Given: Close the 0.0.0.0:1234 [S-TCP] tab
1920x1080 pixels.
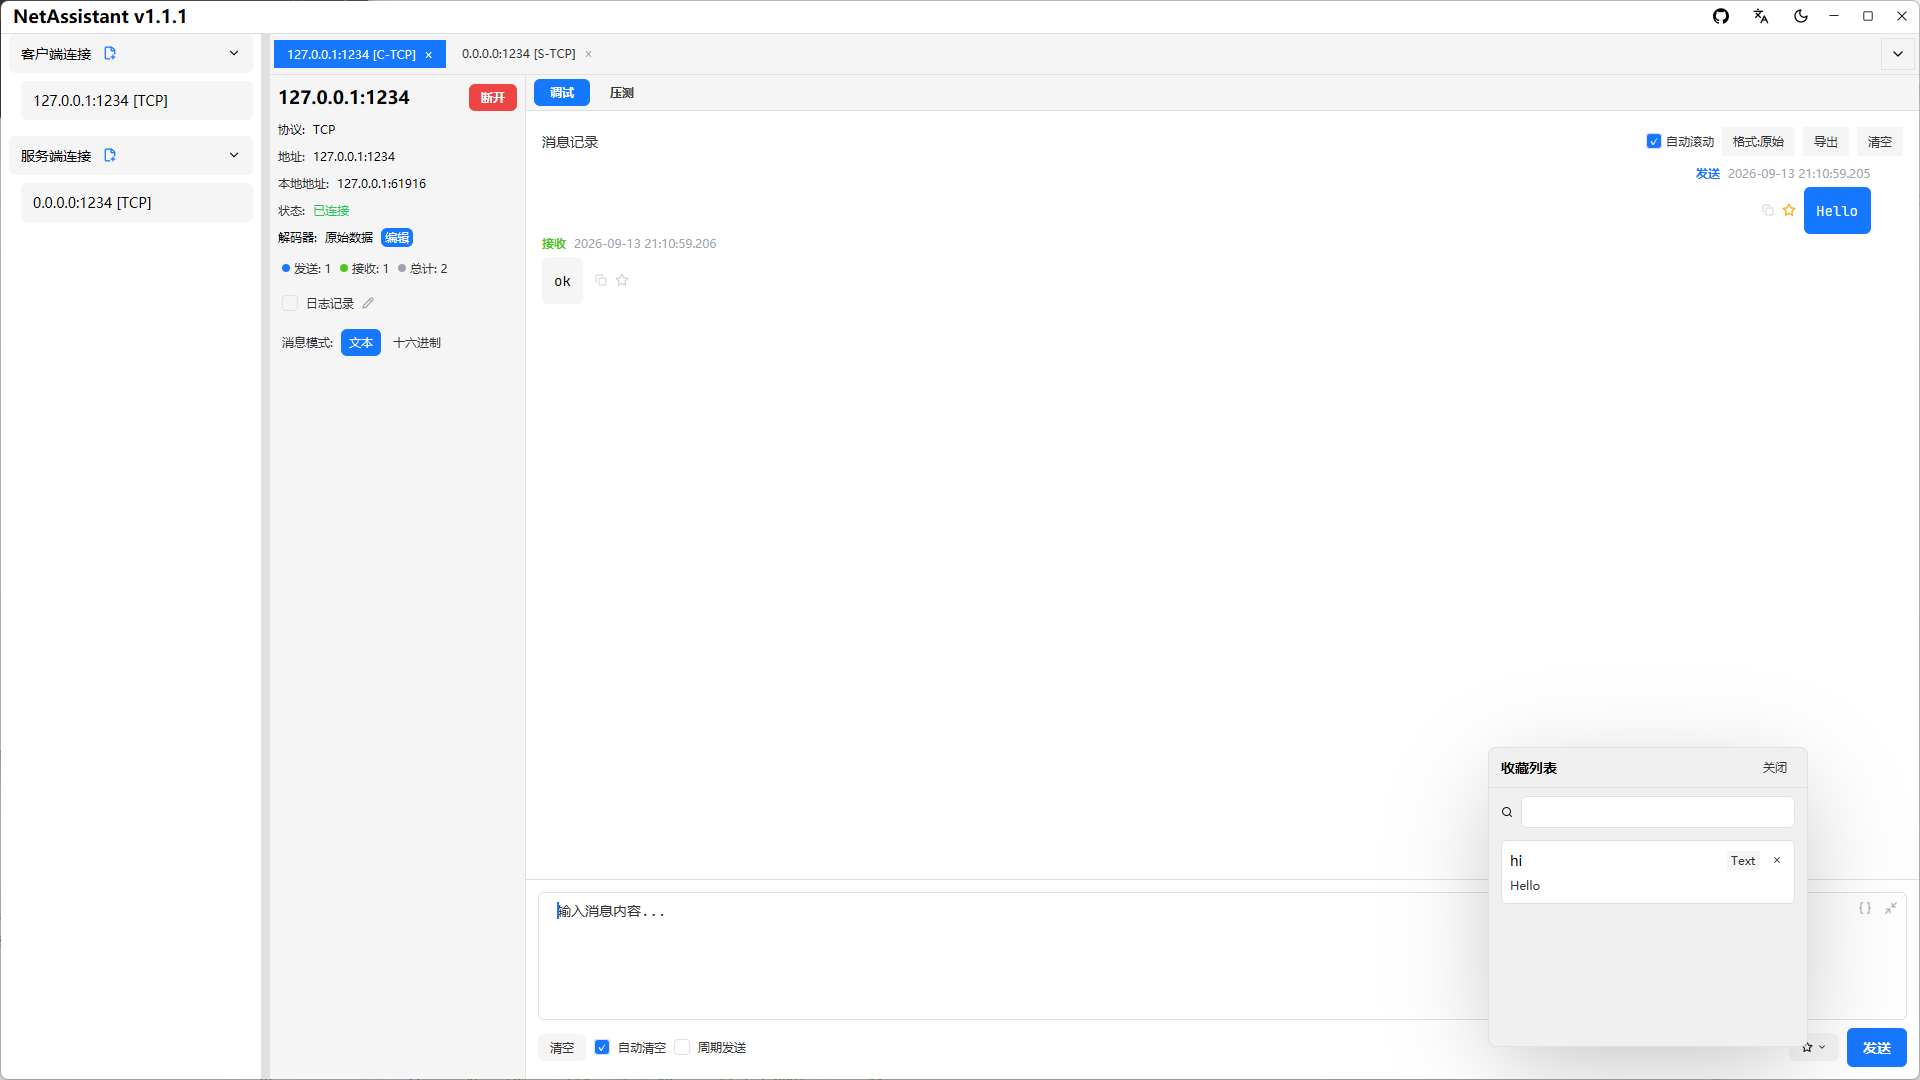Looking at the screenshot, I should (x=589, y=54).
